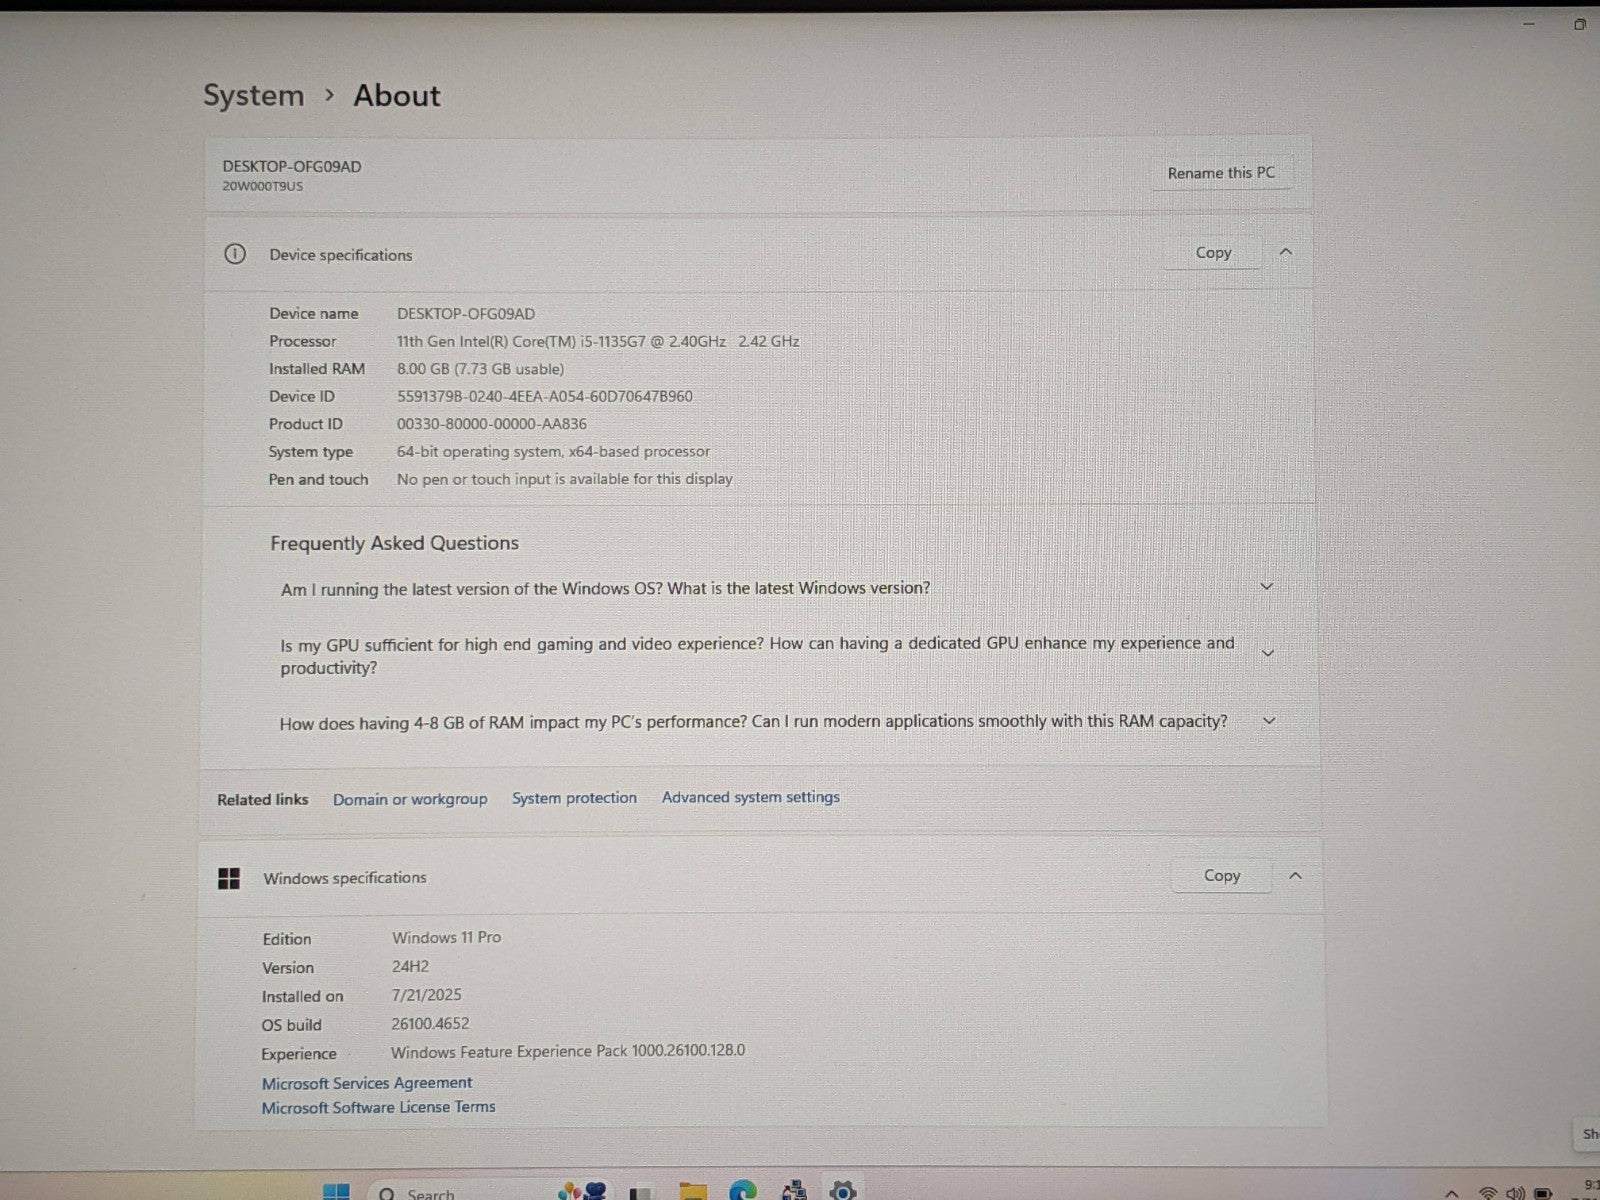Click the battery icon in system tray
1600x1200 pixels.
click(1544, 1193)
